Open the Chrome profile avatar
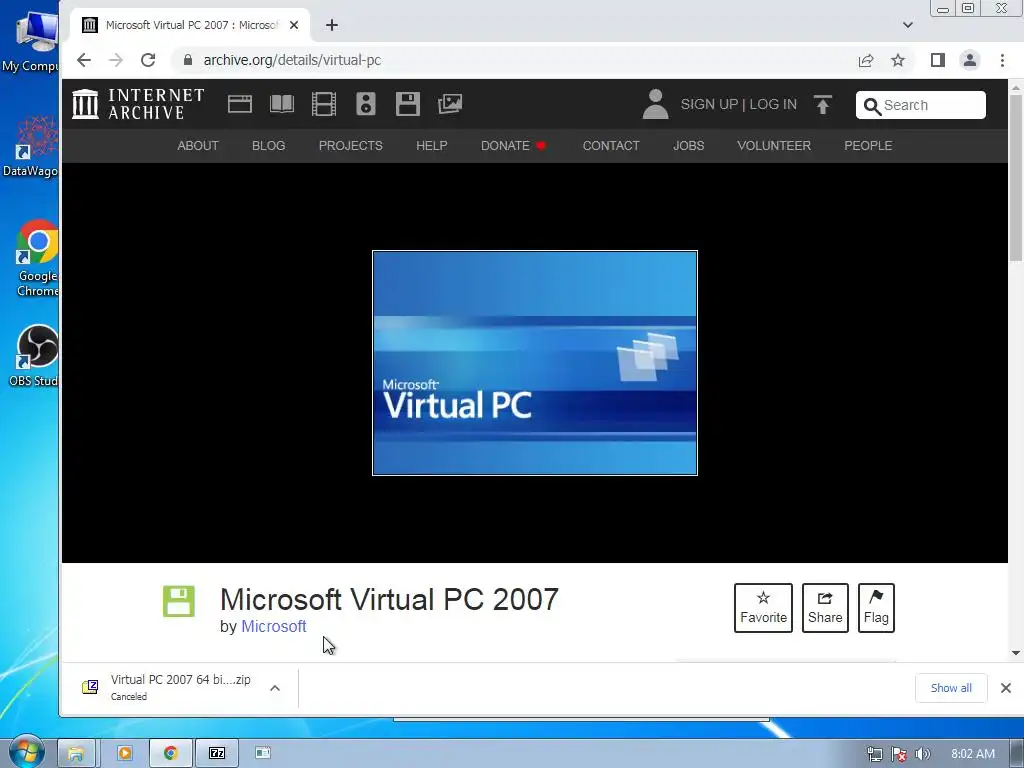 pos(970,60)
